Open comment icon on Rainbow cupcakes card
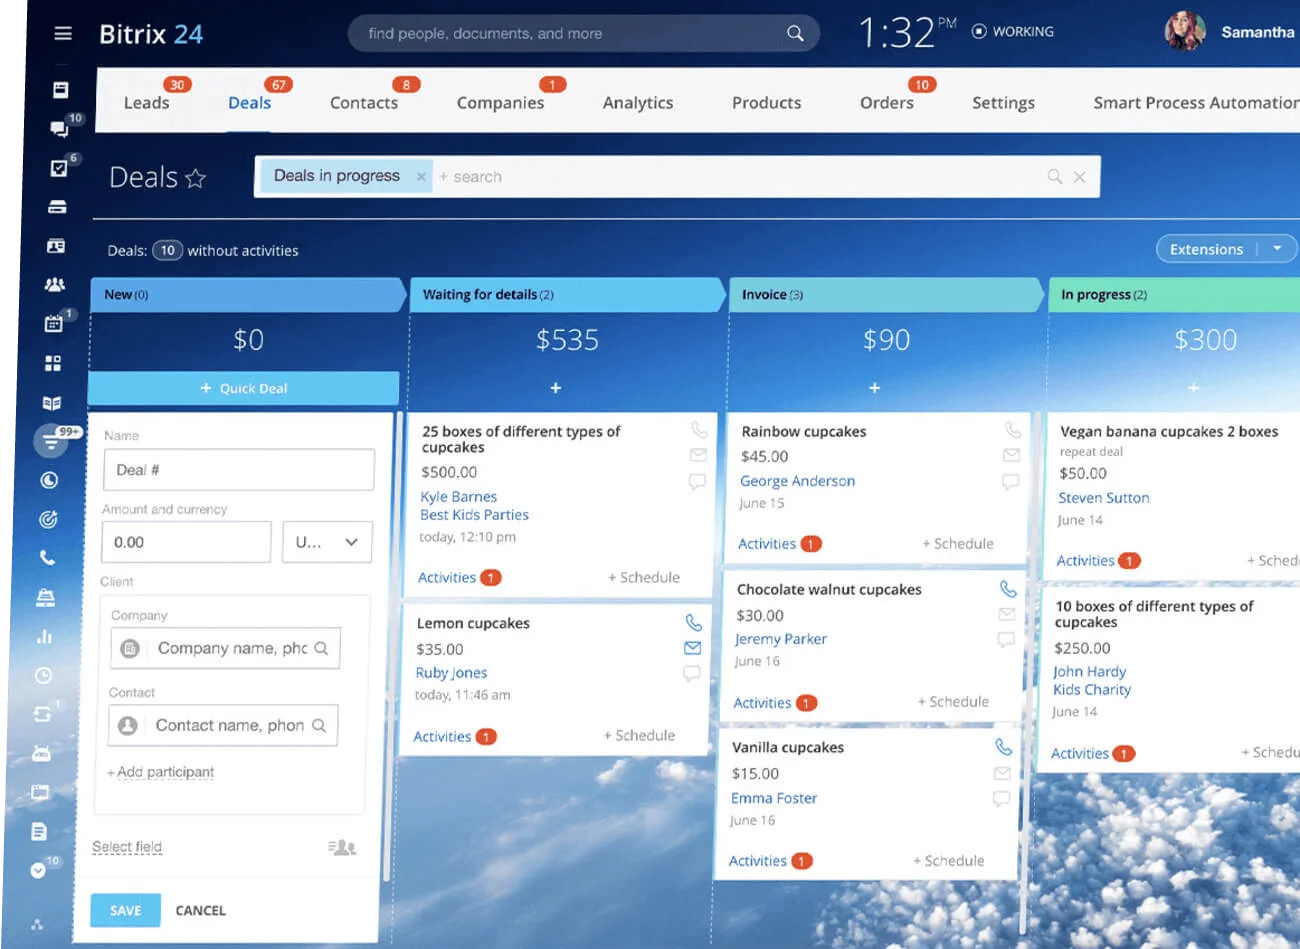 pyautogui.click(x=1011, y=482)
